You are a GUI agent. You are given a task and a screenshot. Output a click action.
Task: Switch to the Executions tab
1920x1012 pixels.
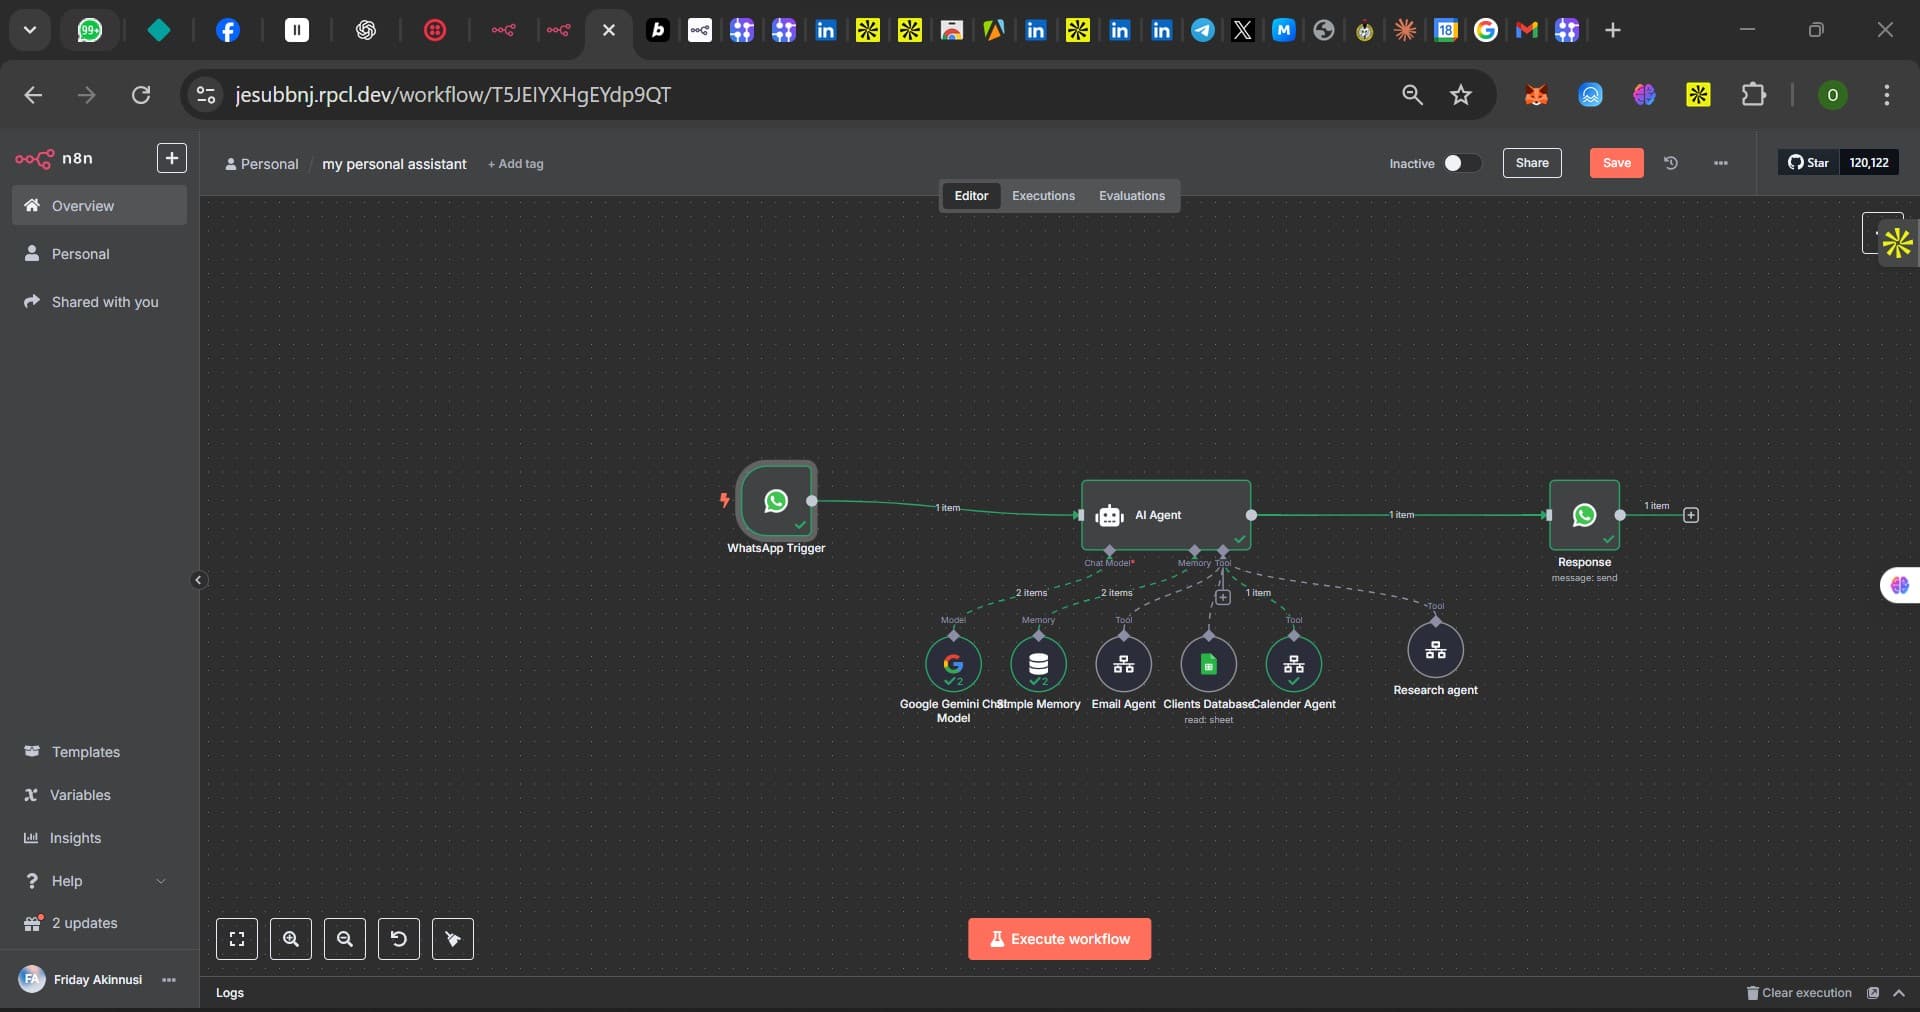click(x=1043, y=196)
